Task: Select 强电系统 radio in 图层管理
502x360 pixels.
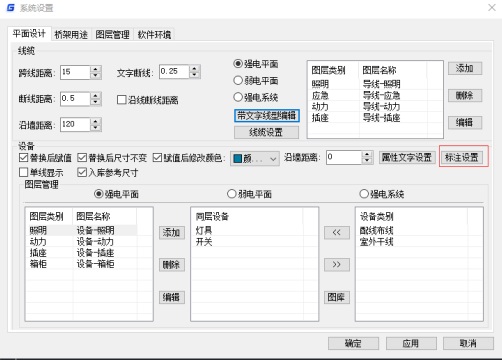Action: 364,194
